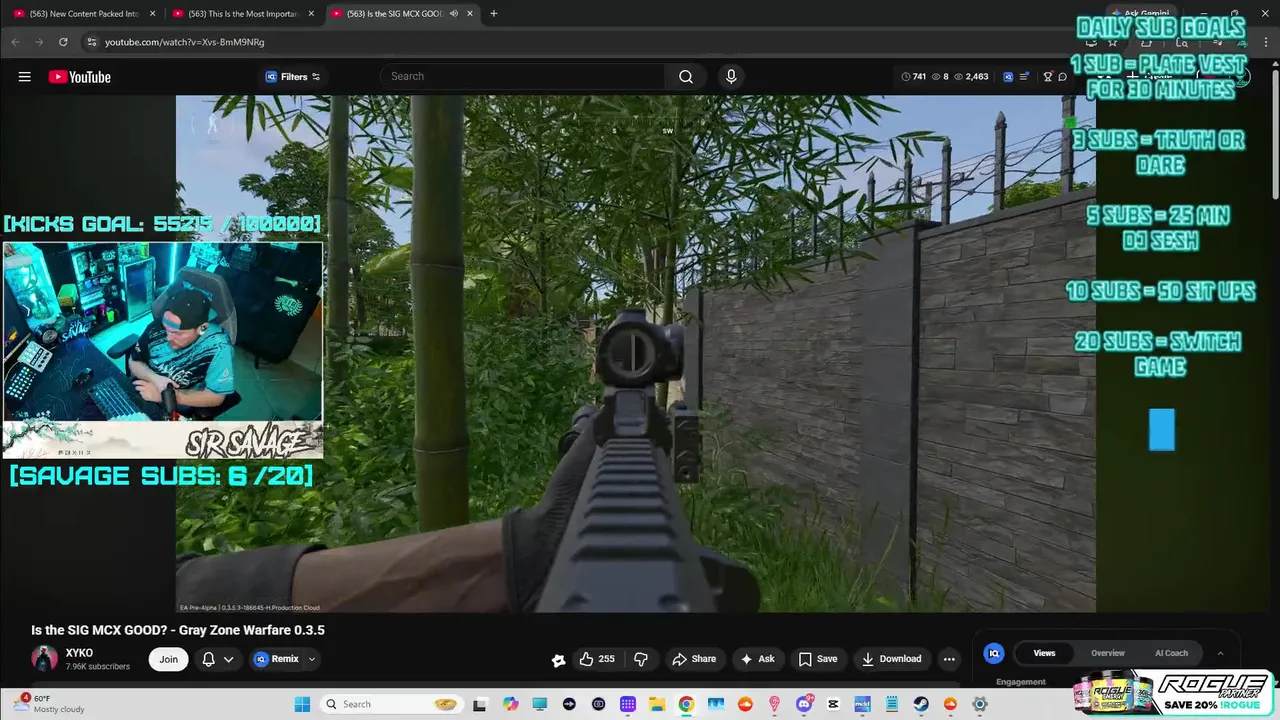This screenshot has width=1280, height=720.
Task: Click the notification bell for XYKO
Action: [209, 659]
